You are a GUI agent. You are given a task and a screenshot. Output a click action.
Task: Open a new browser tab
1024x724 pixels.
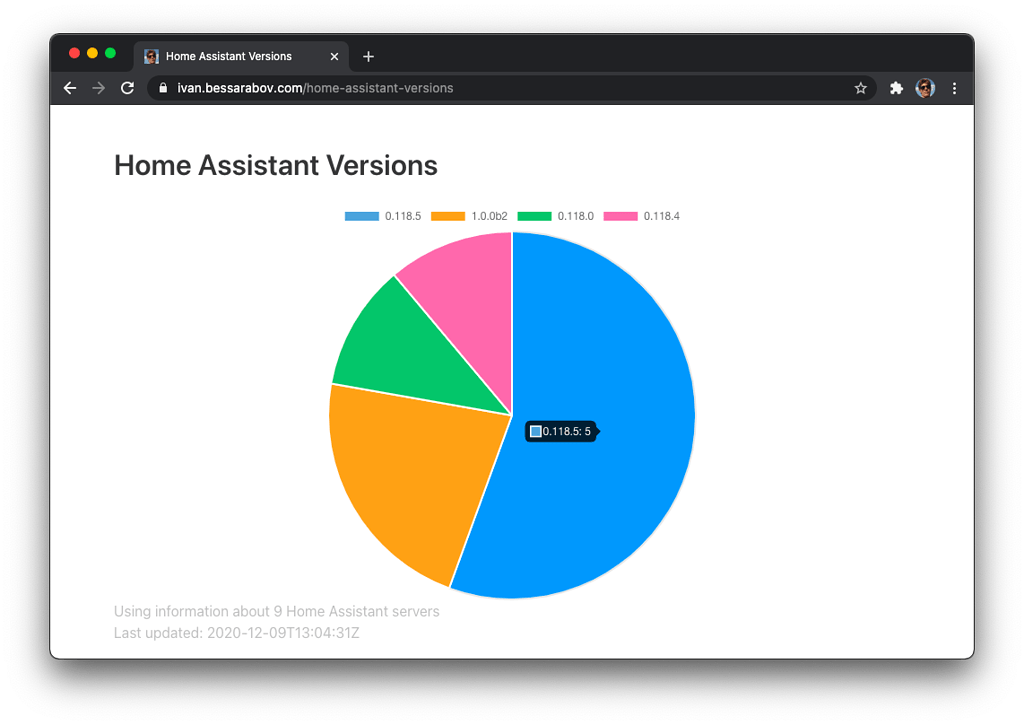point(368,56)
